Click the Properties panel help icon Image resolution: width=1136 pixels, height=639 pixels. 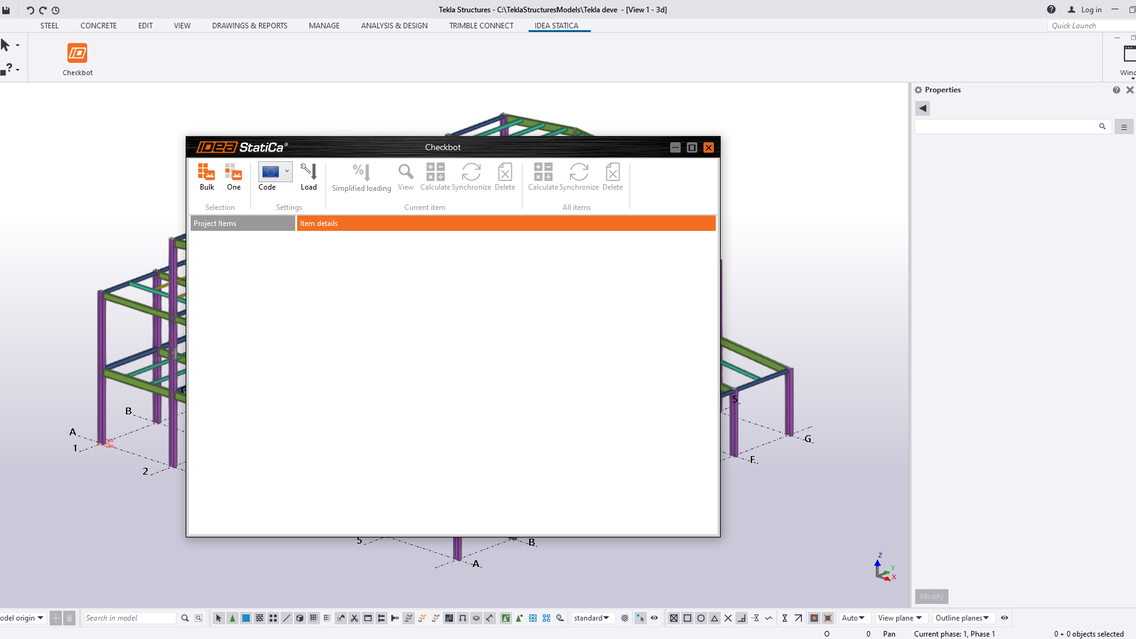(1116, 90)
